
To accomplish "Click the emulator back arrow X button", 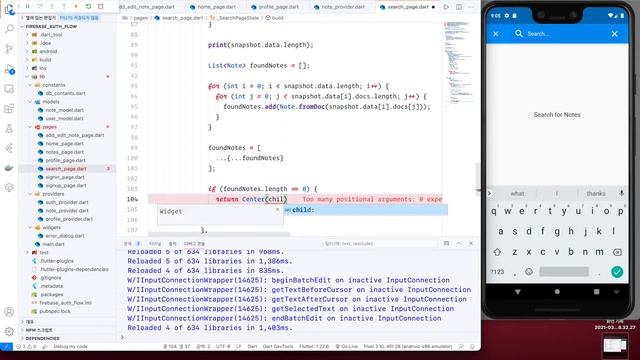I will click(x=496, y=34).
